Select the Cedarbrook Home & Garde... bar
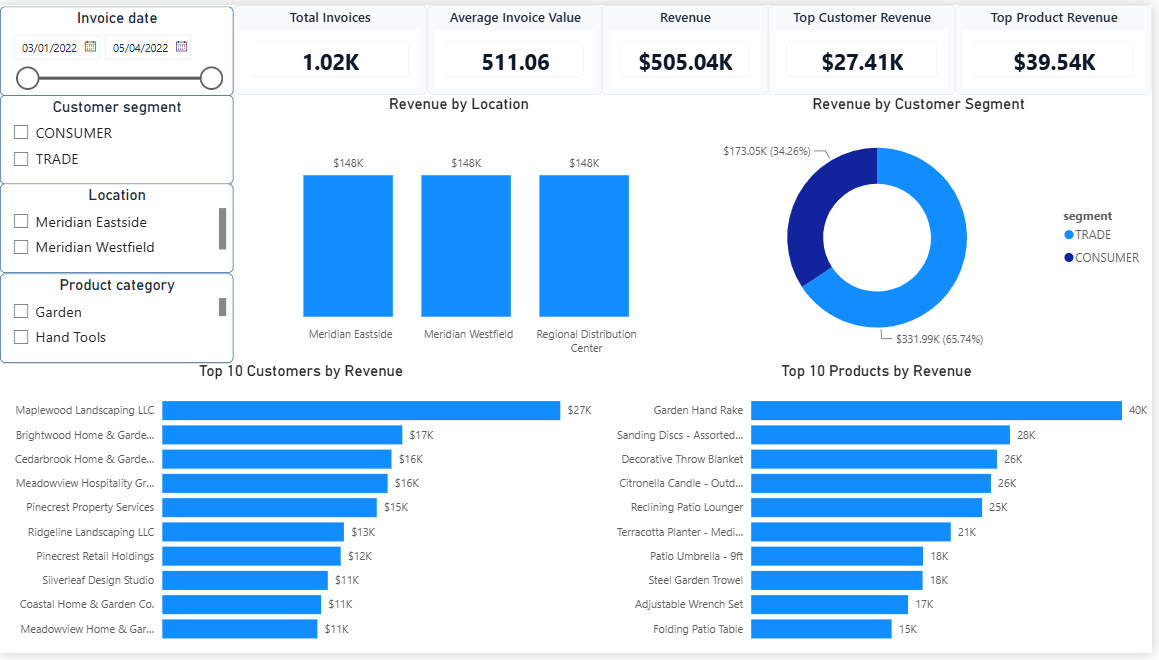 point(276,459)
